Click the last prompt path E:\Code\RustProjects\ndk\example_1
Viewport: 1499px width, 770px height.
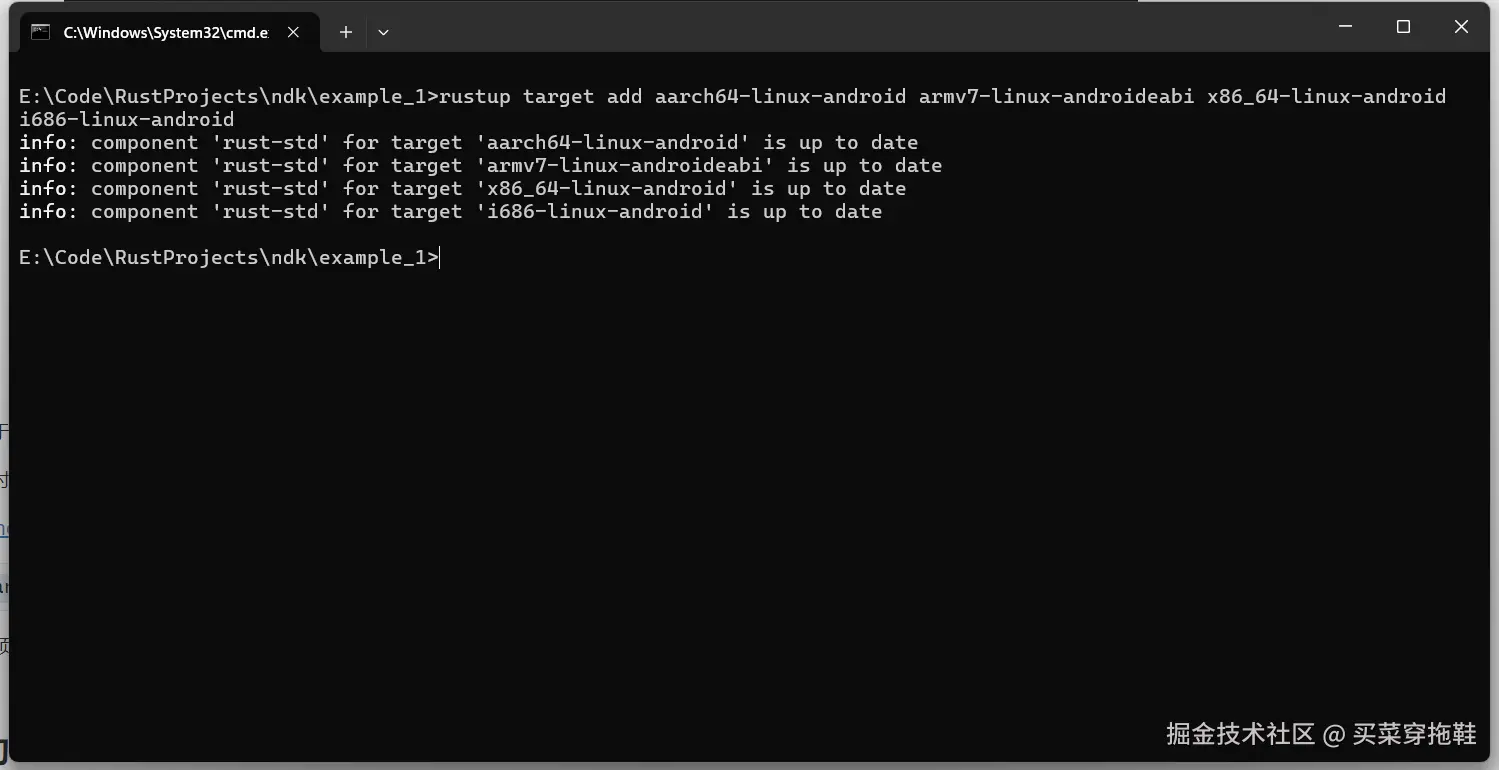(x=223, y=258)
